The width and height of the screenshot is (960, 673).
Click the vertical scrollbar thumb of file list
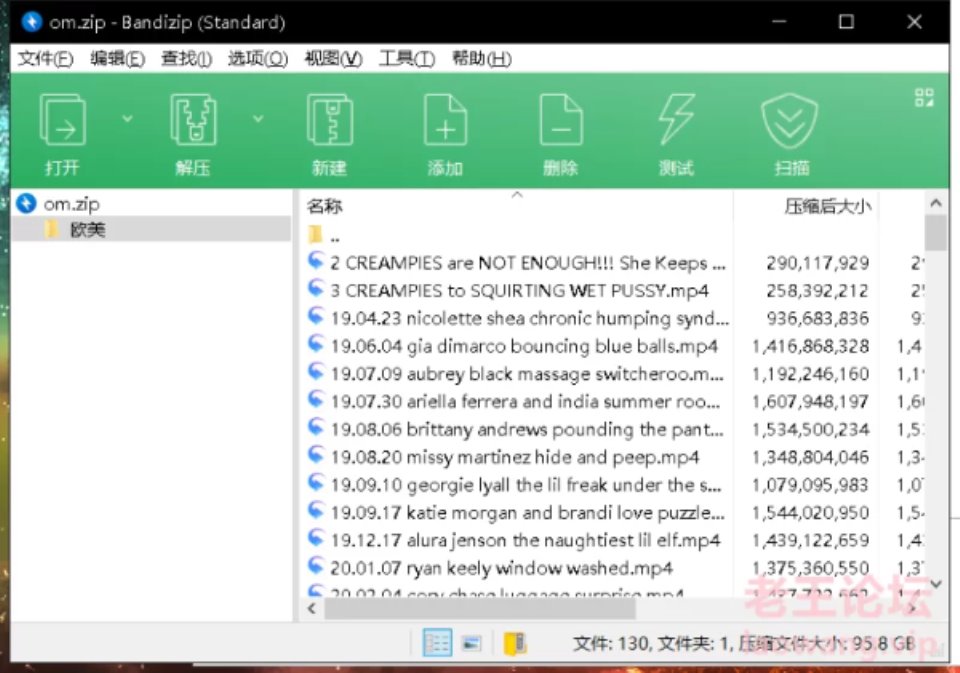(936, 233)
